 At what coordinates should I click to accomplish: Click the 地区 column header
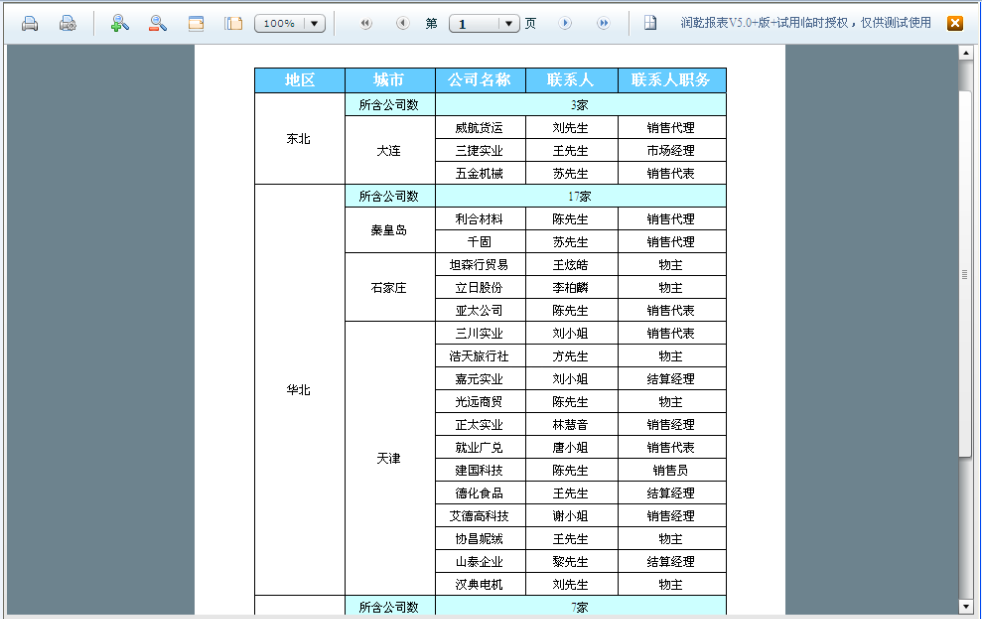(x=300, y=80)
